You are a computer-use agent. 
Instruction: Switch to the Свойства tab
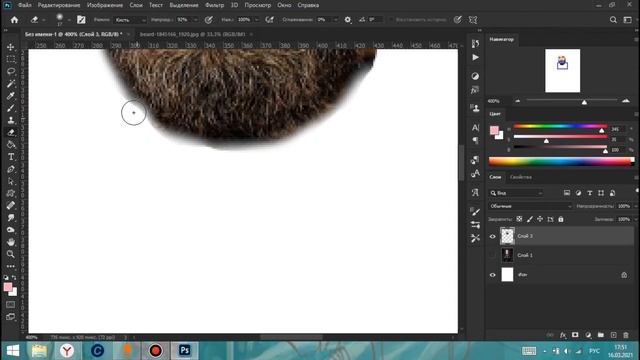[x=521, y=177]
